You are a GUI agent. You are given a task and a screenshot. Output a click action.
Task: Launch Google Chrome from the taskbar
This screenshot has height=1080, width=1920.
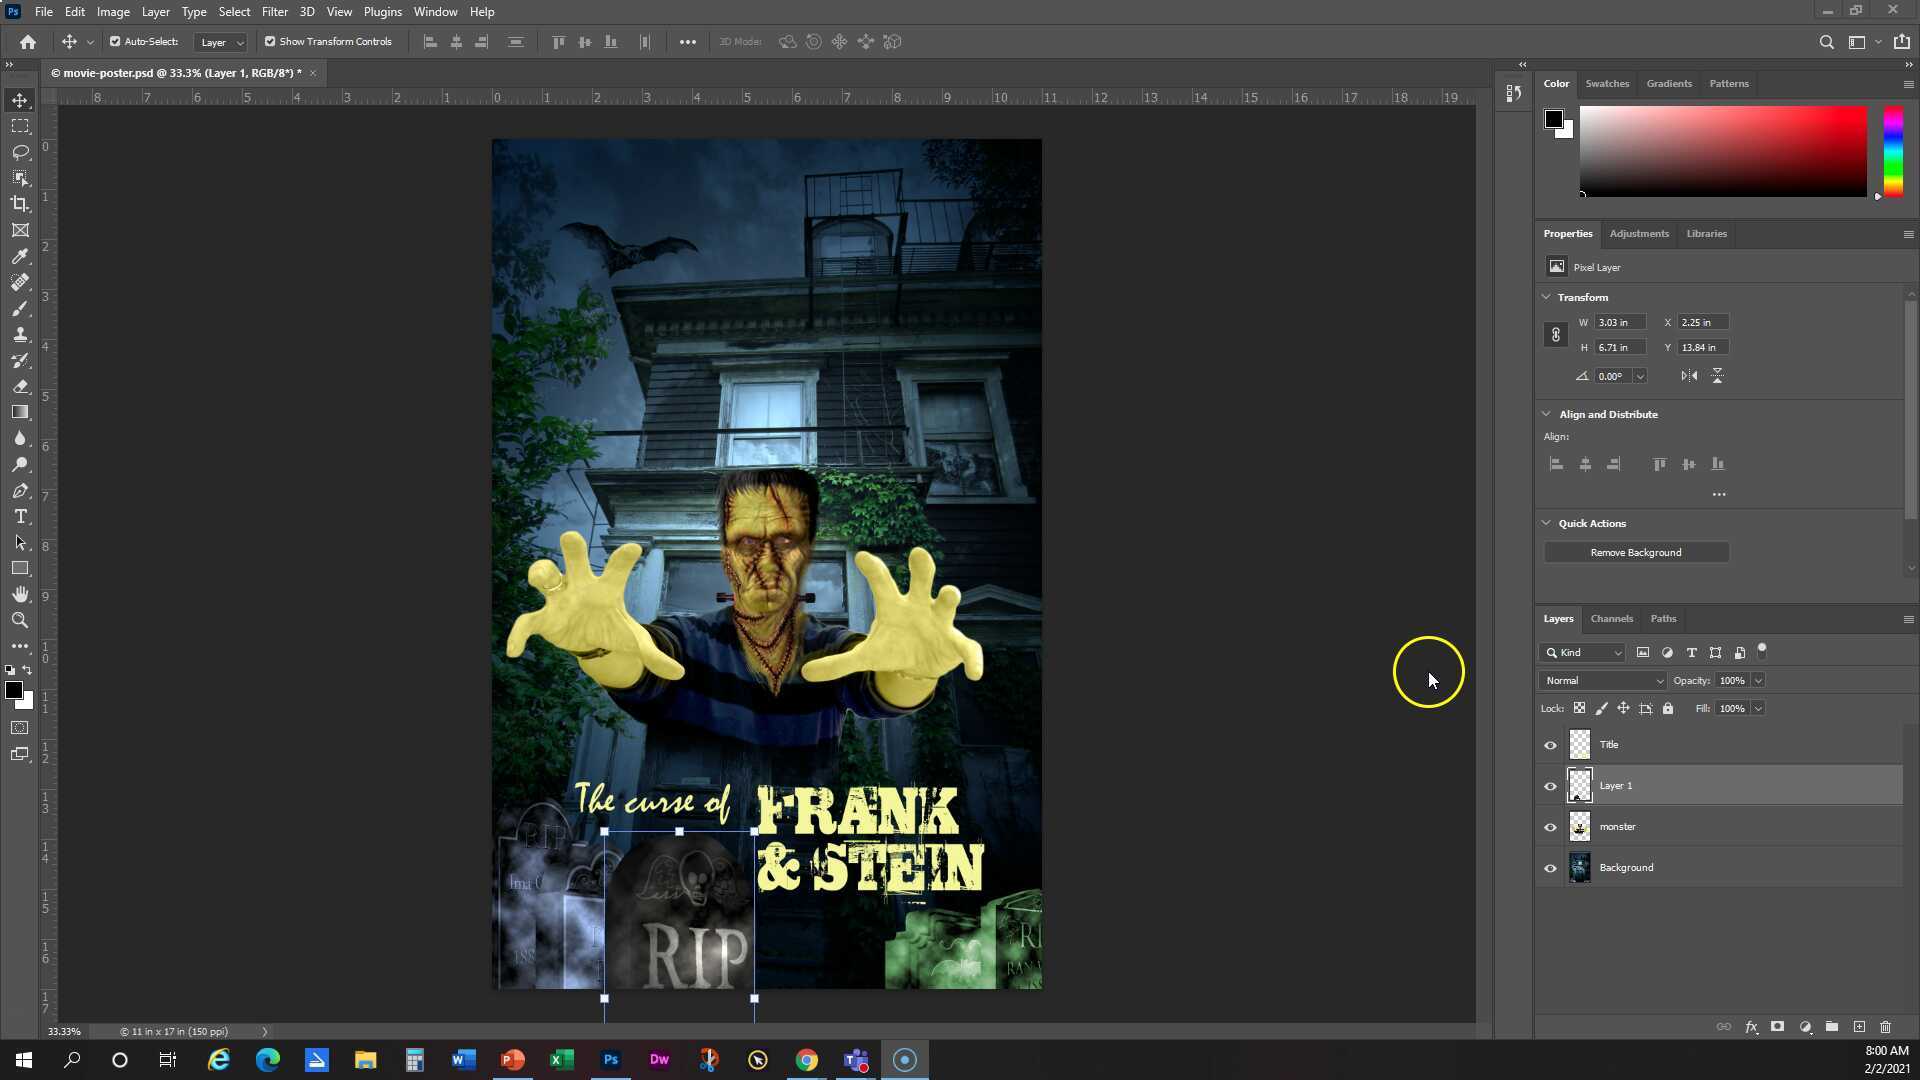tap(806, 1060)
